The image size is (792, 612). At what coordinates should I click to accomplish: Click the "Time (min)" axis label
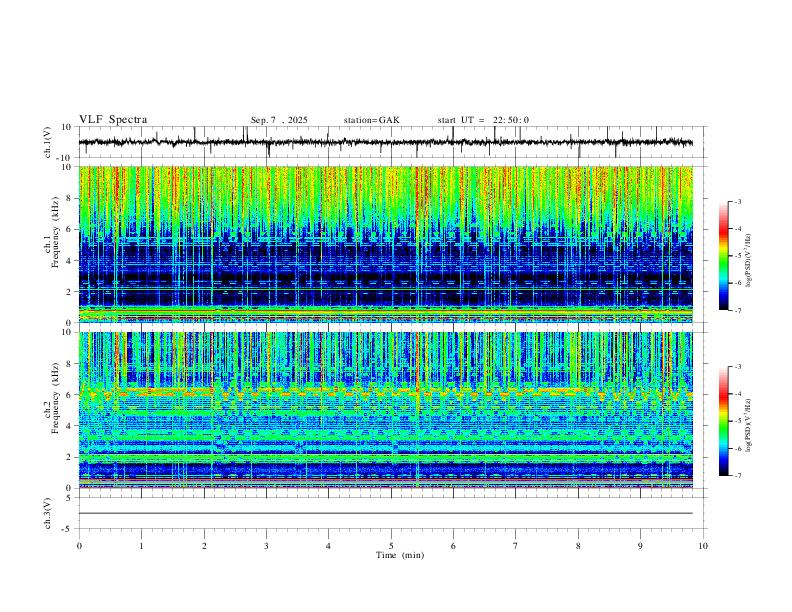pos(400,555)
